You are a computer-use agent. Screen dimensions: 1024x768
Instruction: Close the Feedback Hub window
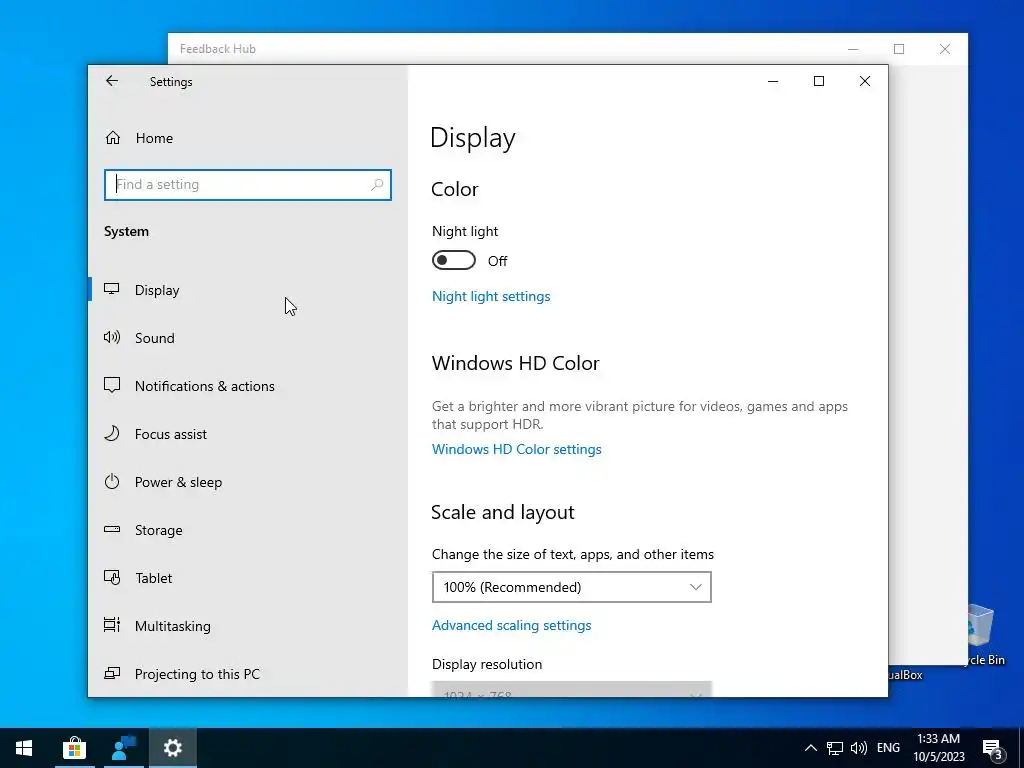(x=945, y=49)
